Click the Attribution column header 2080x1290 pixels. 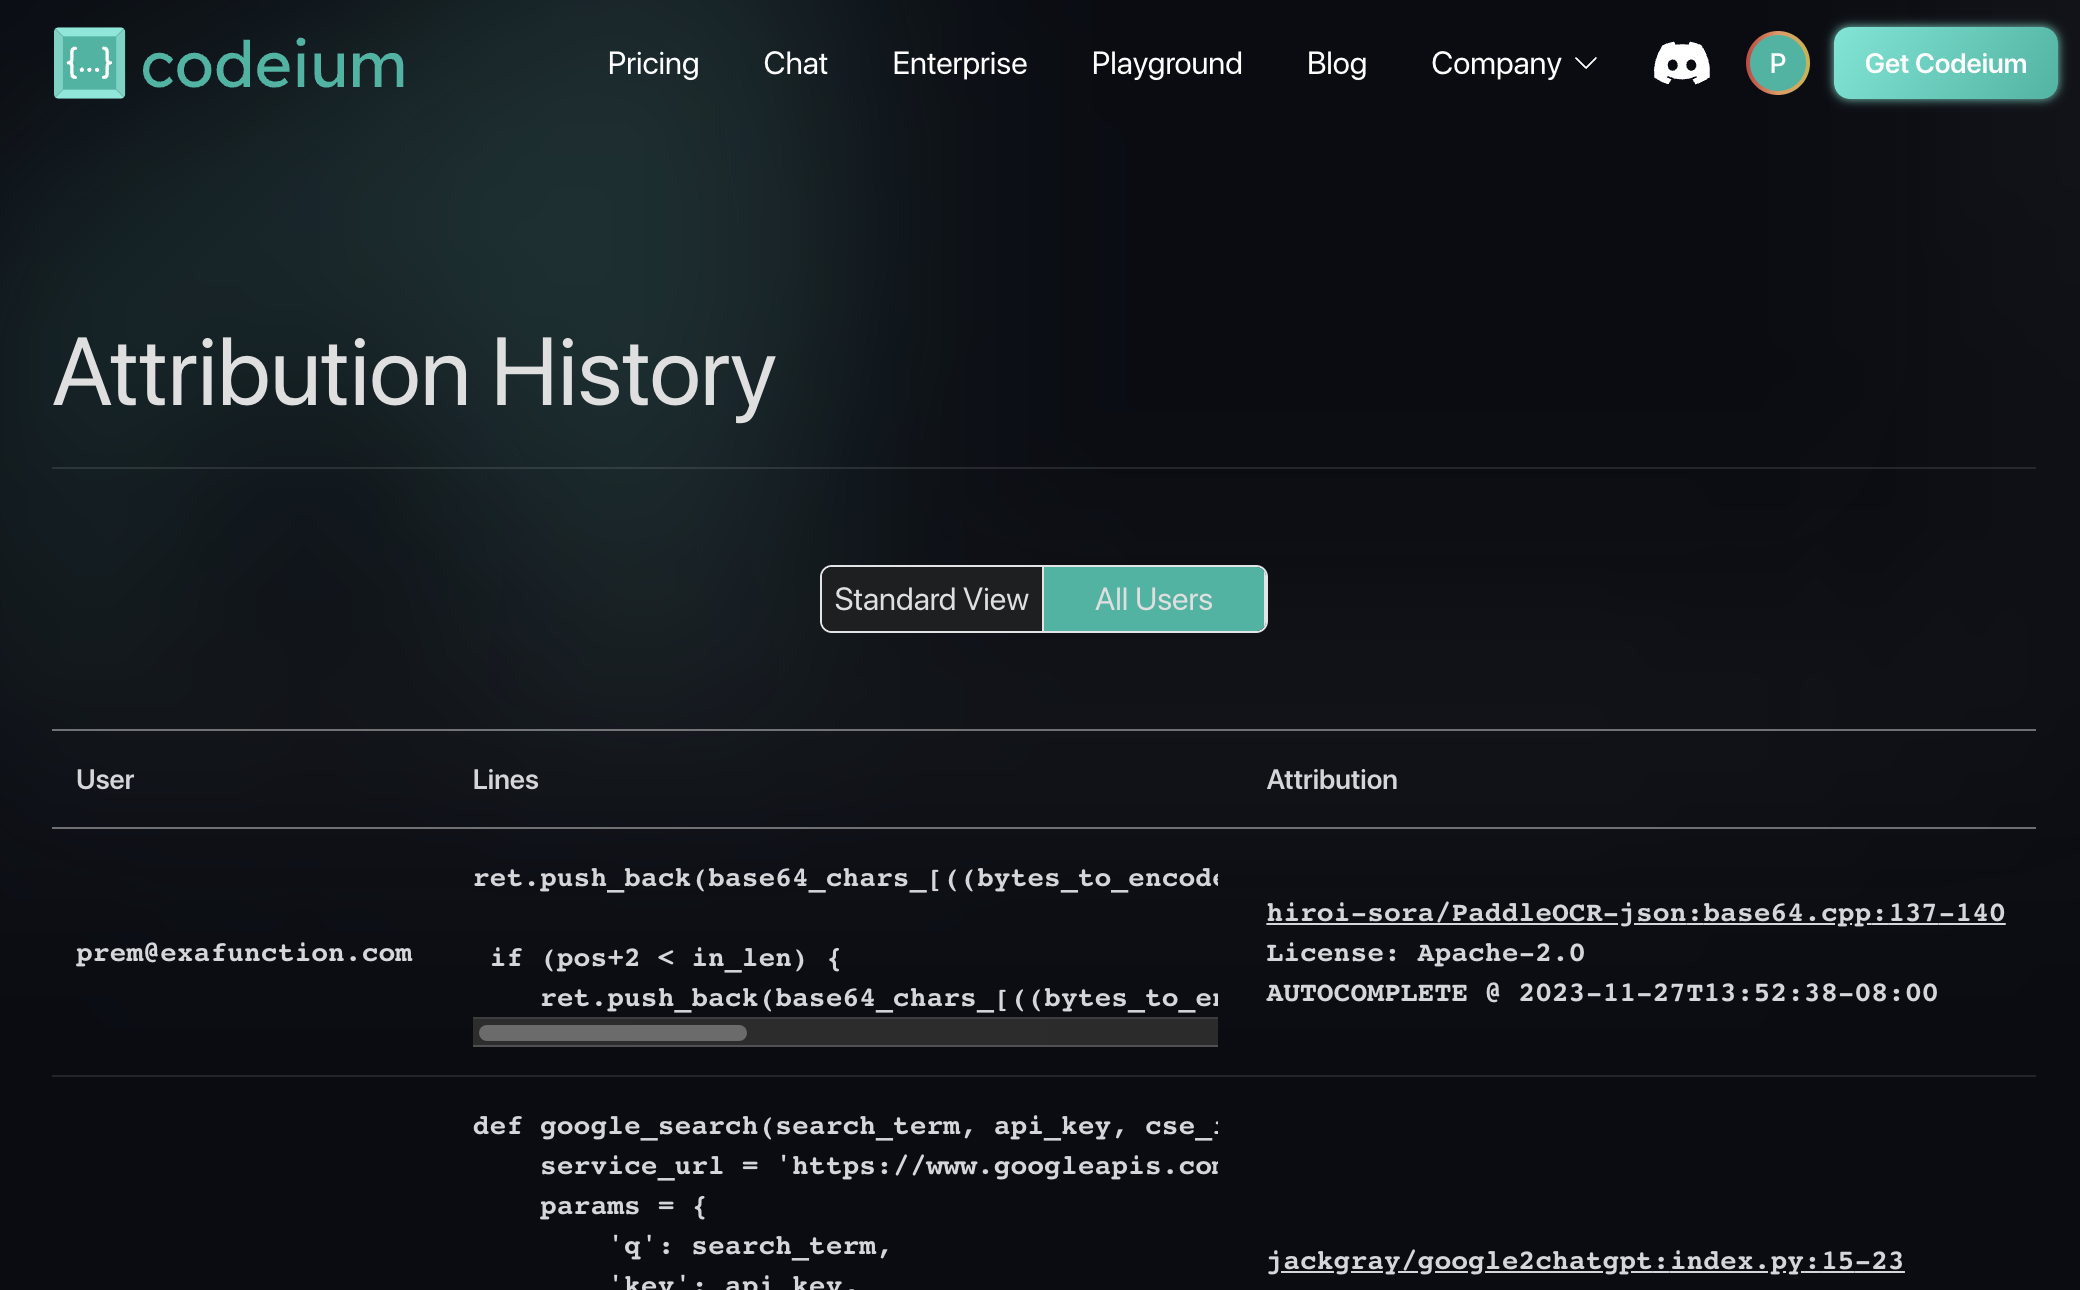pos(1331,779)
